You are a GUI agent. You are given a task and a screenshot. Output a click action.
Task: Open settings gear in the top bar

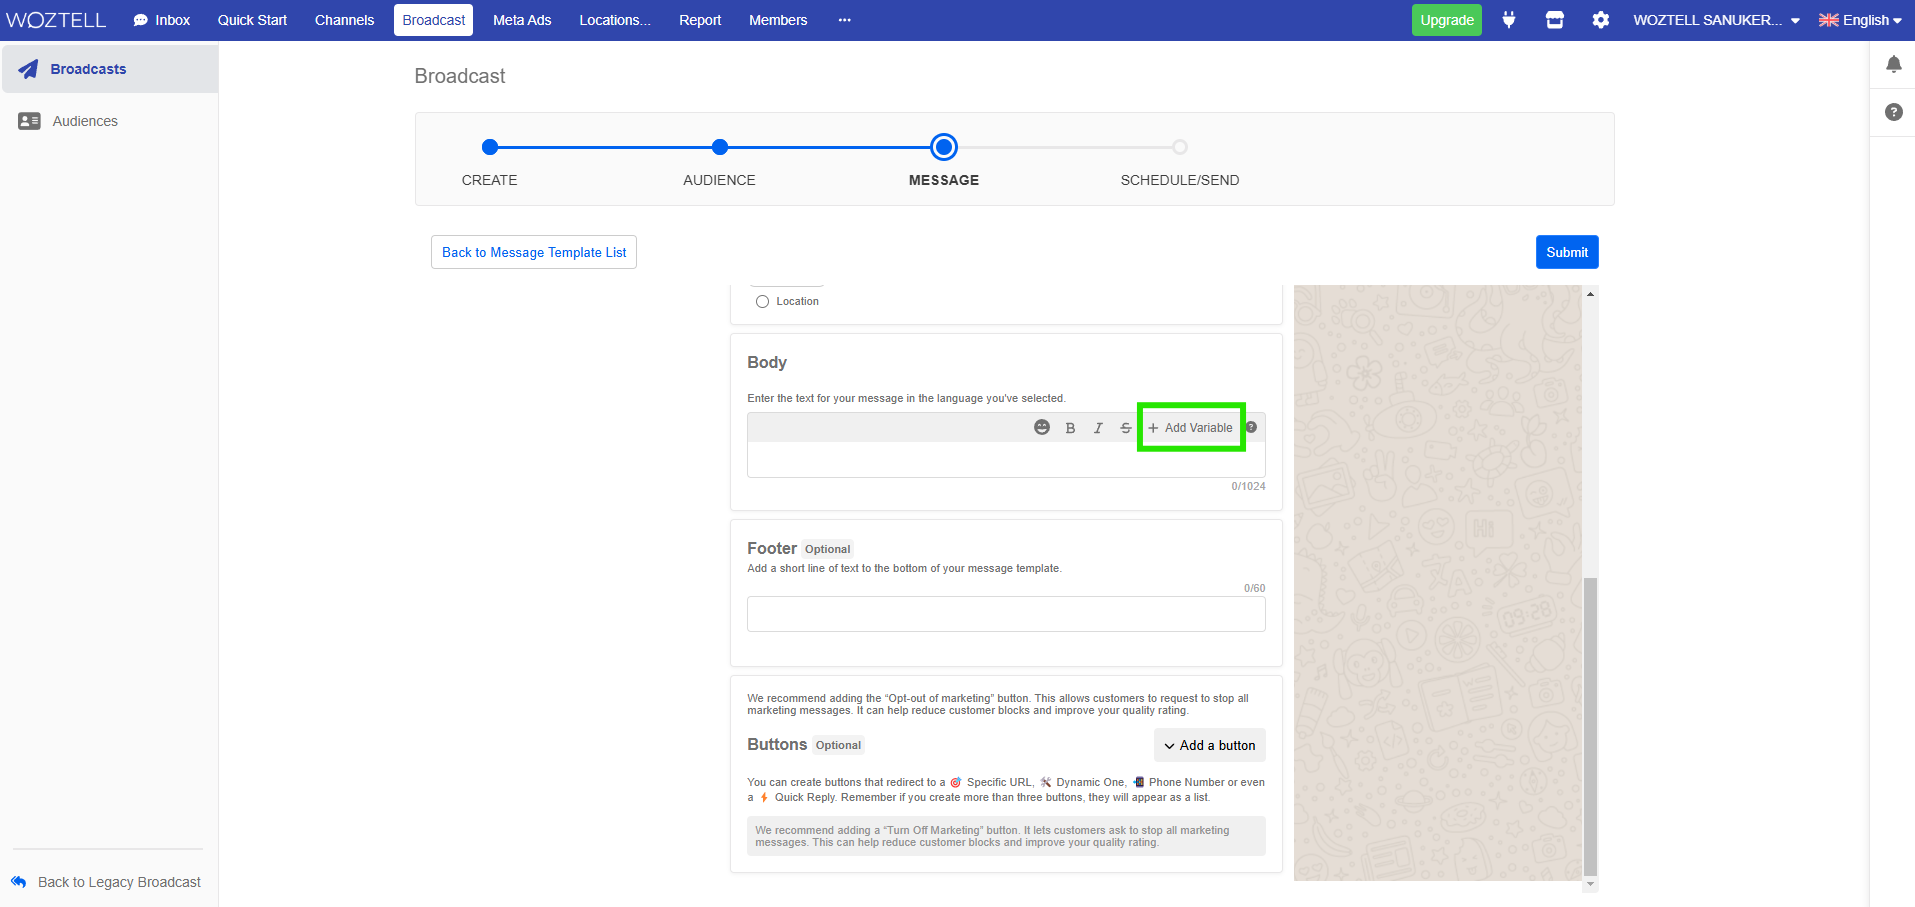(x=1600, y=19)
